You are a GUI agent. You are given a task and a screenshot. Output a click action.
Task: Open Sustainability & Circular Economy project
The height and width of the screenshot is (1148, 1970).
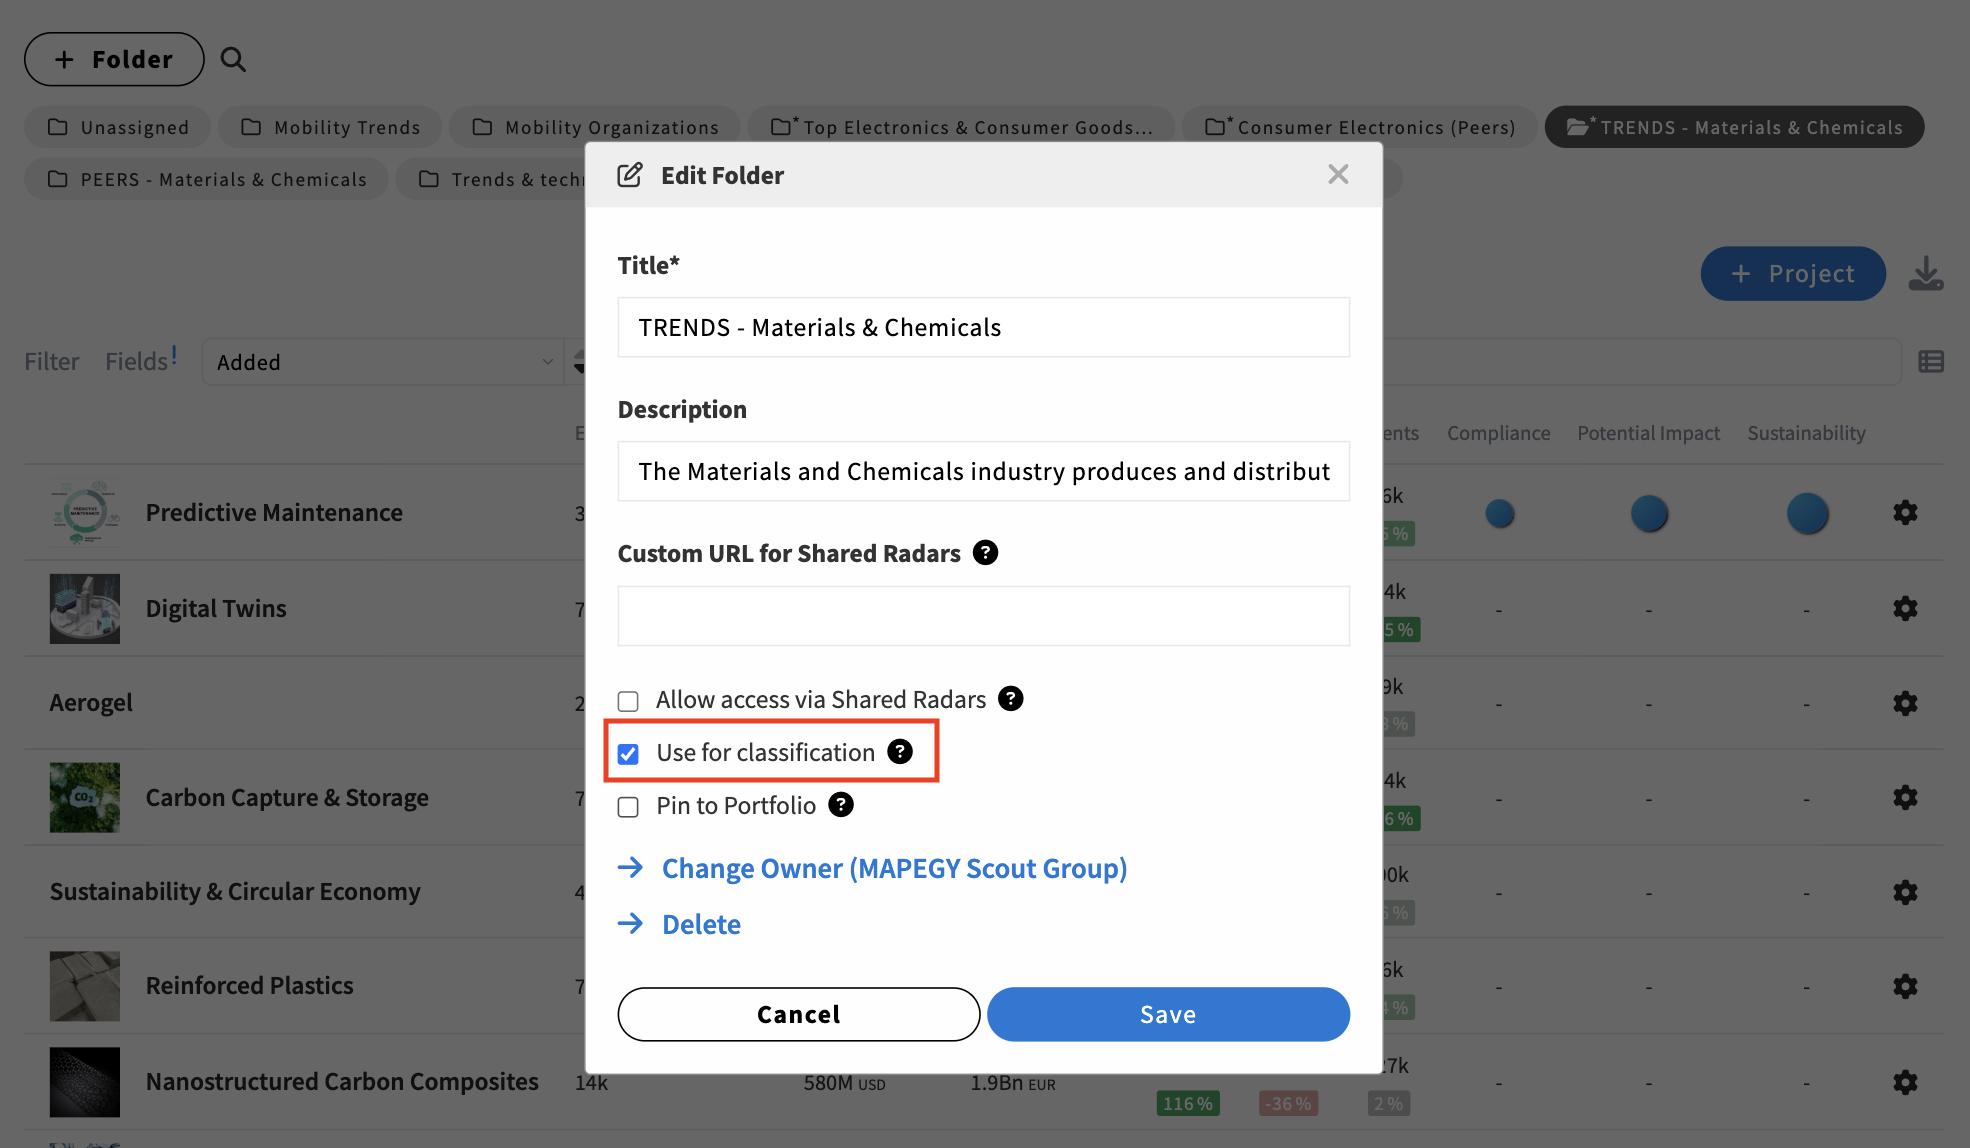pyautogui.click(x=235, y=892)
